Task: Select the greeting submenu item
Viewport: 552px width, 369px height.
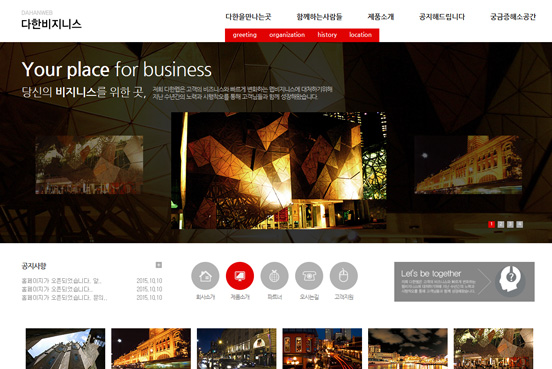Action: pos(245,35)
